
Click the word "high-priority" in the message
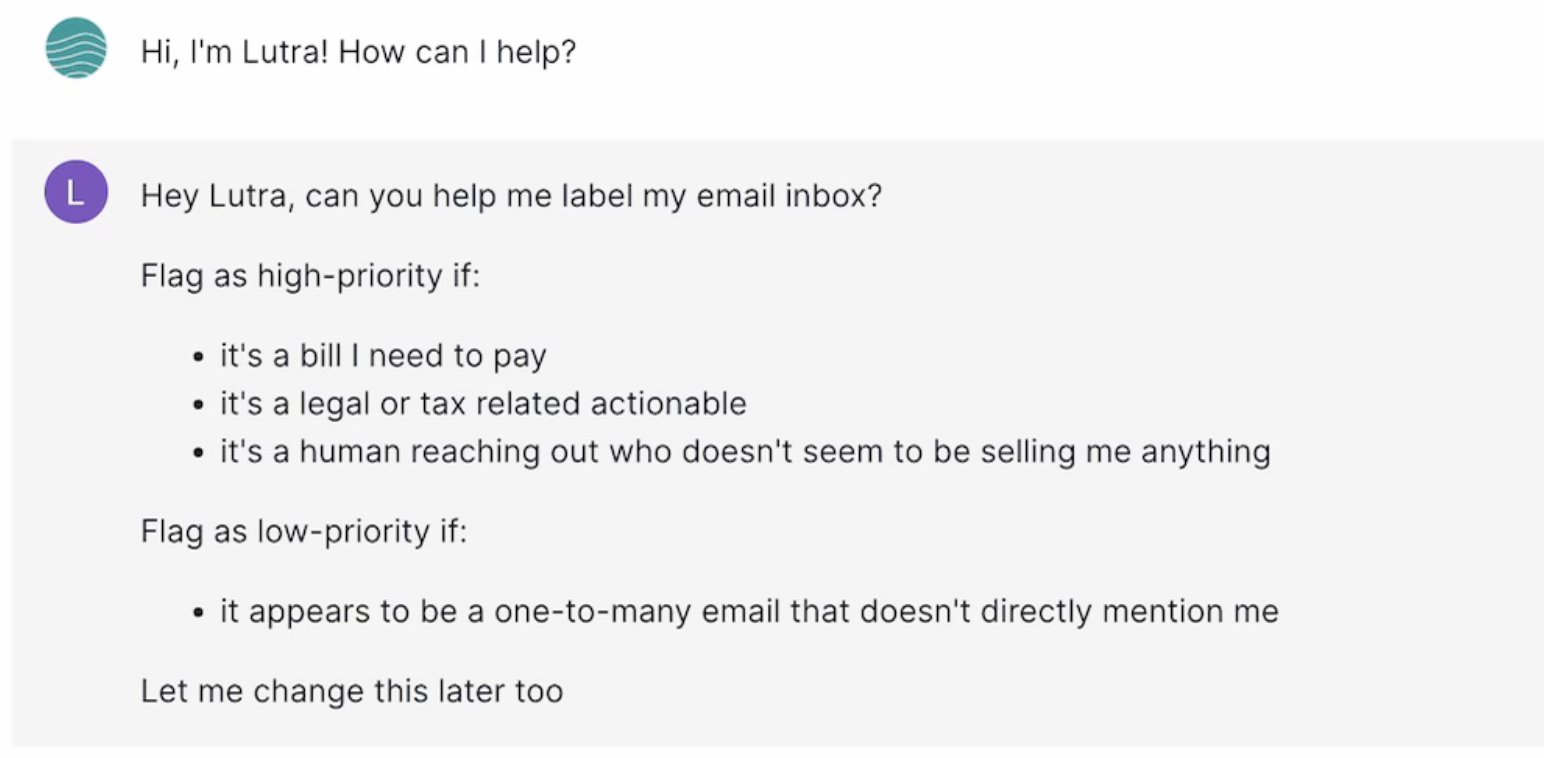(x=349, y=275)
